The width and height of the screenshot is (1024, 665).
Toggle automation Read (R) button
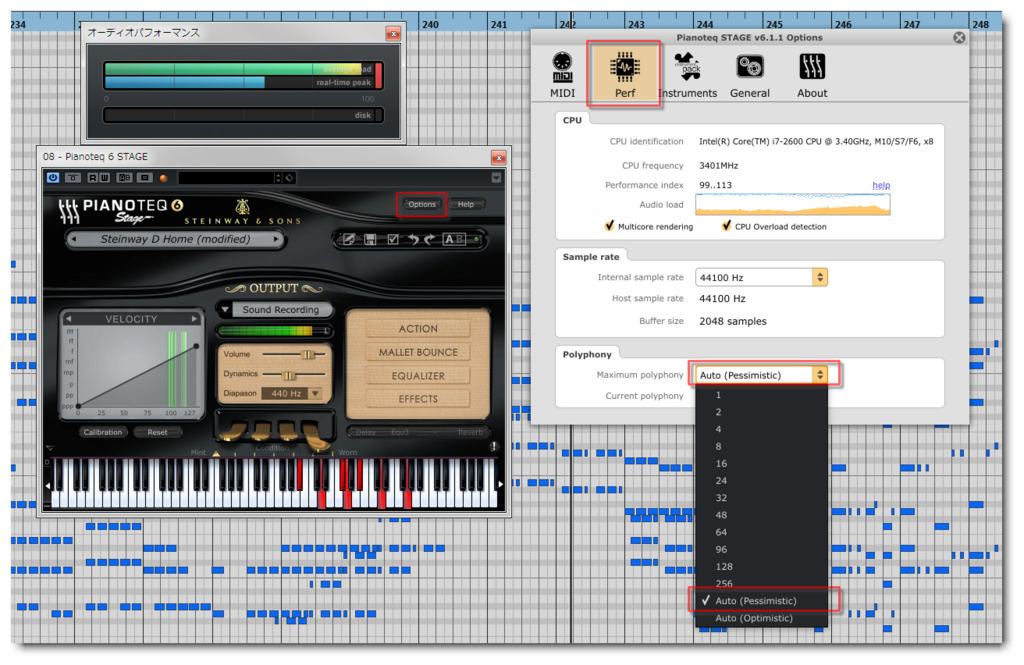92,178
